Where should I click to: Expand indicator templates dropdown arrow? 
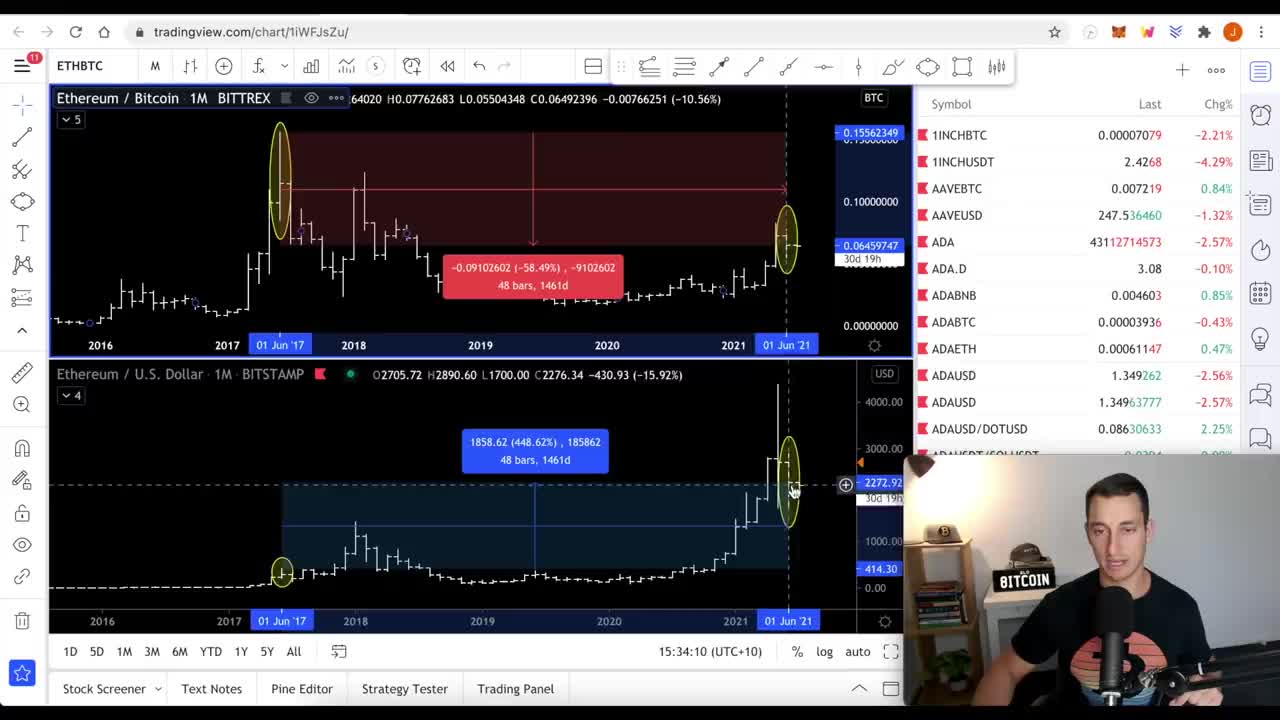click(284, 66)
